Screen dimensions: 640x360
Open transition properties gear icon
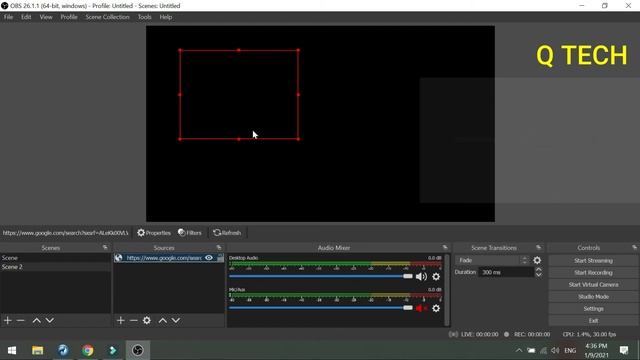(537, 260)
